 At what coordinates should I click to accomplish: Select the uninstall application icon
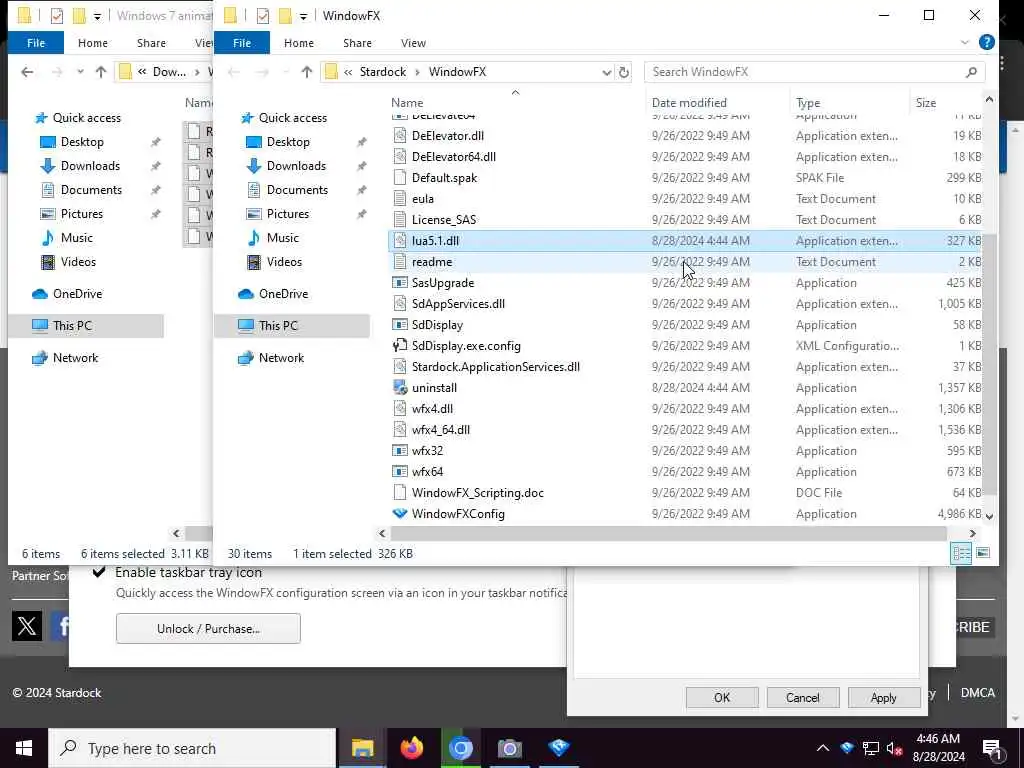(400, 388)
